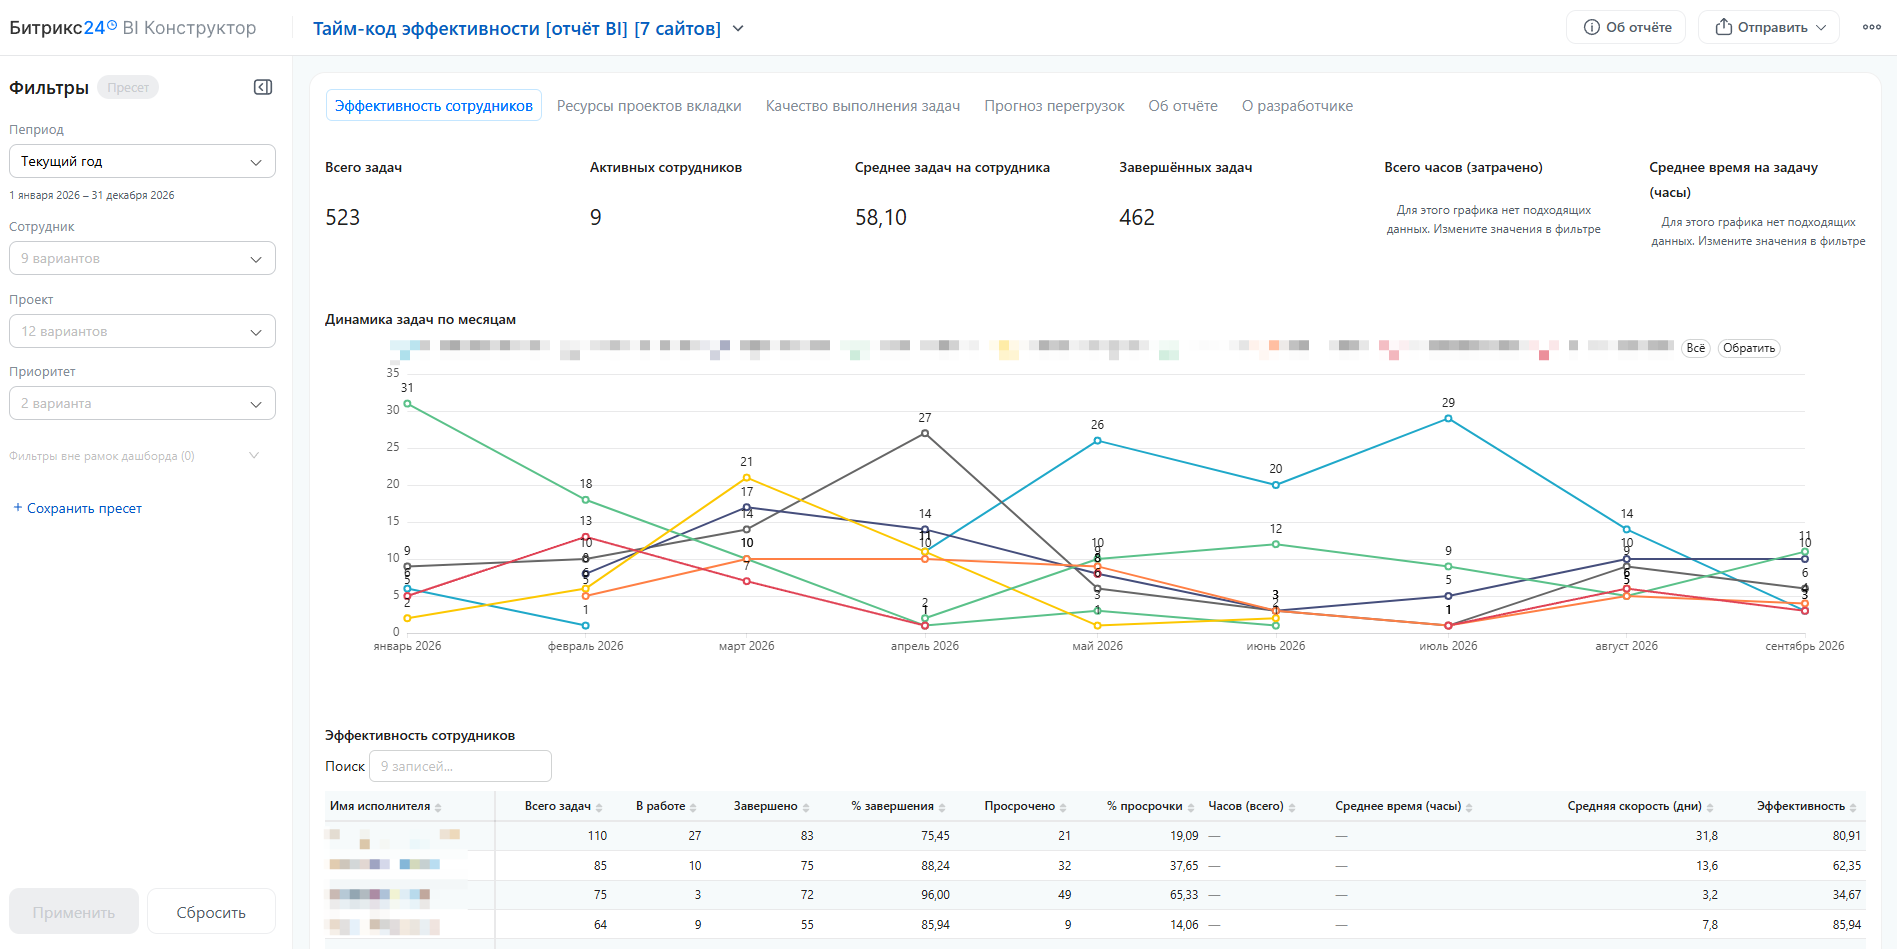The width and height of the screenshot is (1897, 949).
Task: Expand the Сотрудник filter dropdown
Action: 142,258
